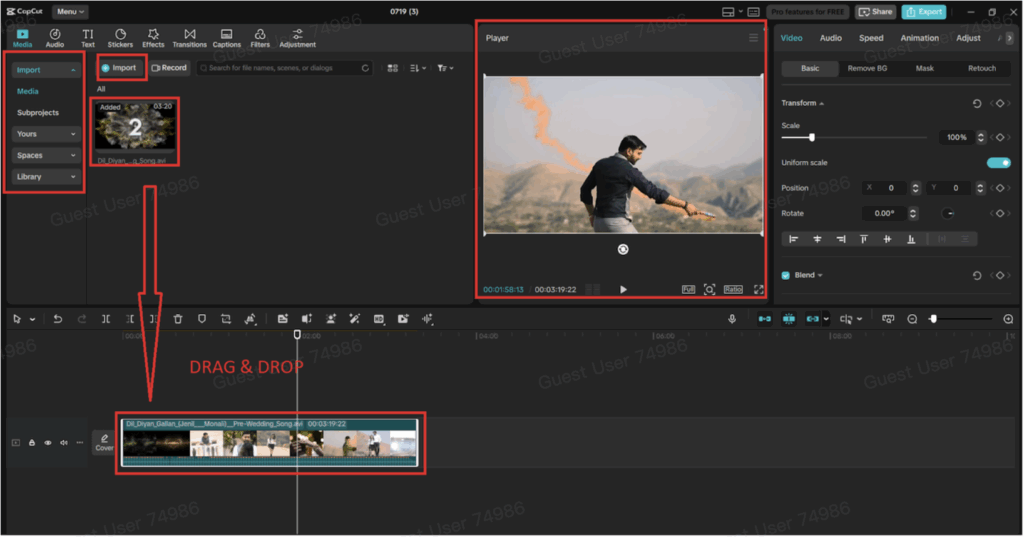Screen dimensions: 1024x537
Task: Toggle track visibility eye icon
Action: [48, 443]
